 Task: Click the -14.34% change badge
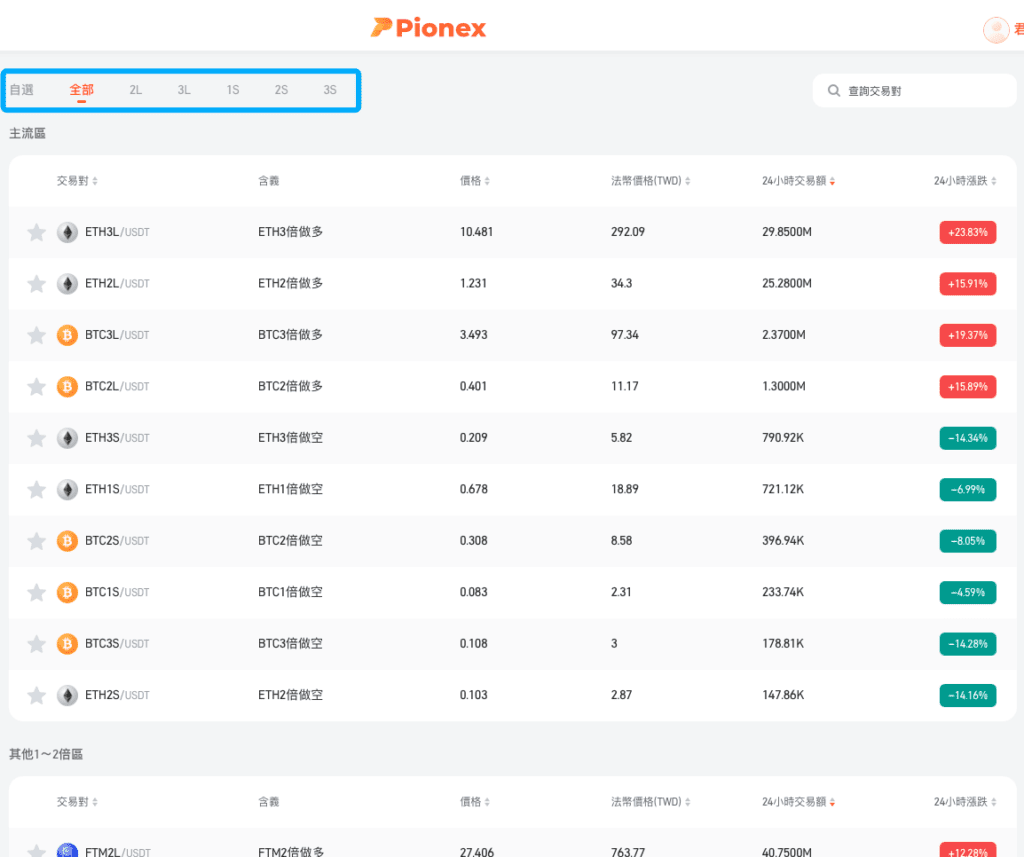(x=968, y=438)
